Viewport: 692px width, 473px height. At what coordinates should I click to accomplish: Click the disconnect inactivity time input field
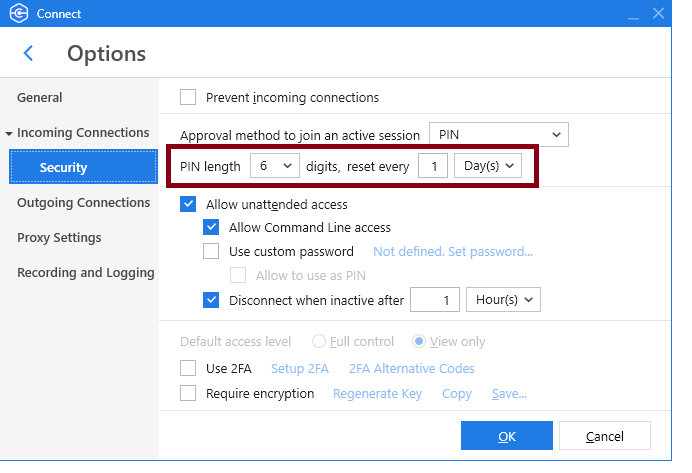[435, 299]
